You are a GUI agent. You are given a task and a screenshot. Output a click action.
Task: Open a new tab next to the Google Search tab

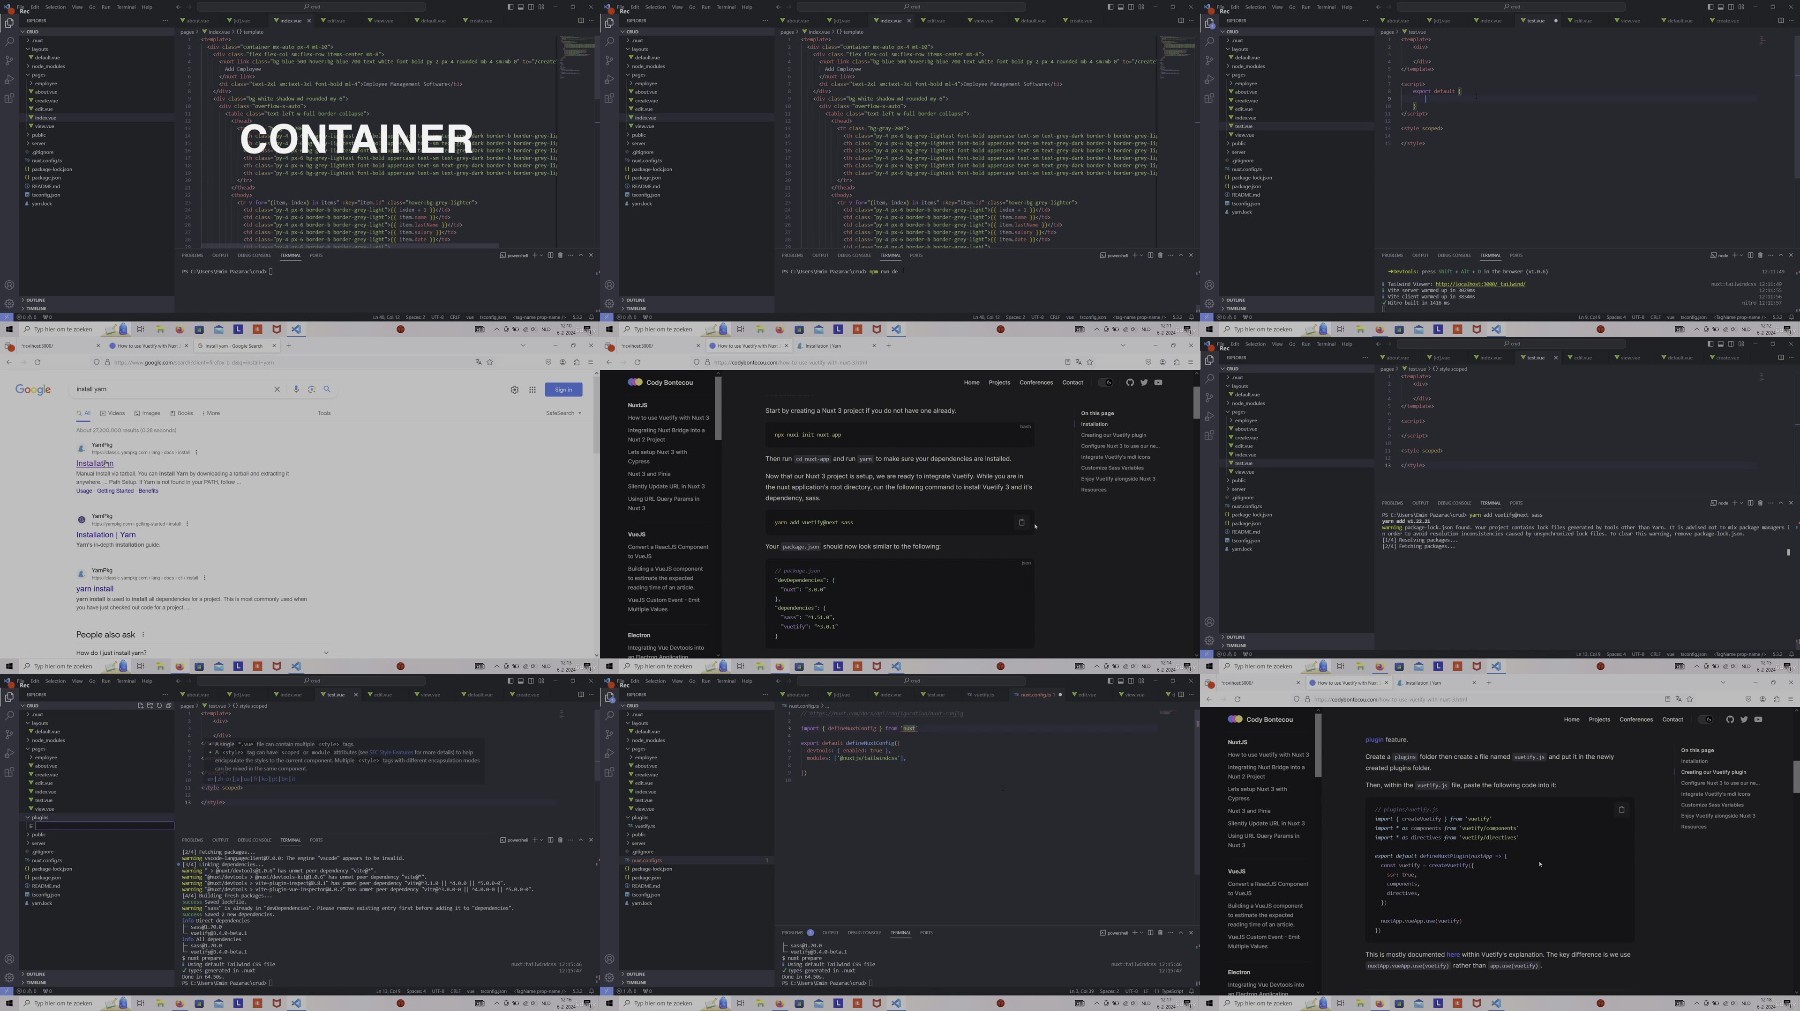pyautogui.click(x=289, y=346)
